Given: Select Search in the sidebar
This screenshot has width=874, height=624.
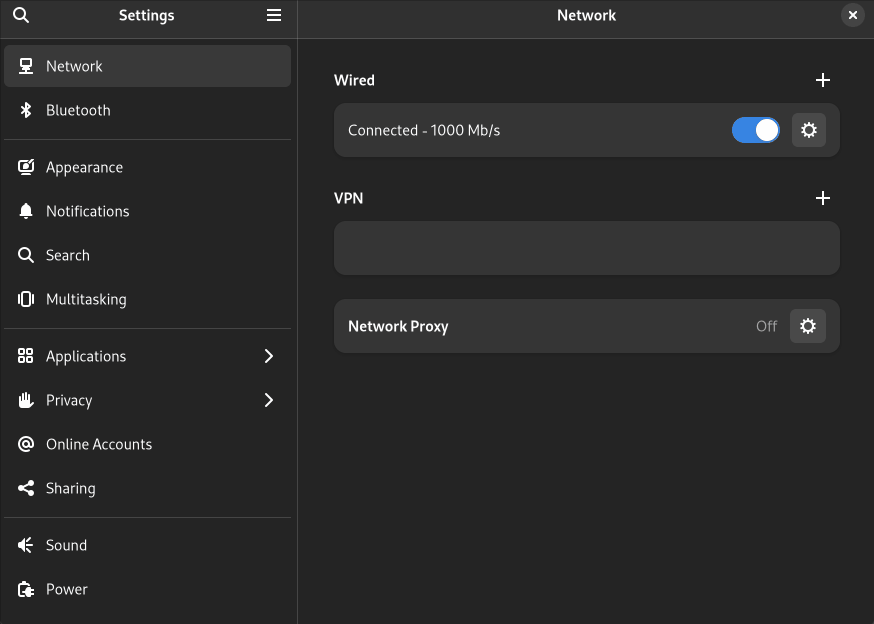Looking at the screenshot, I should click(x=68, y=255).
